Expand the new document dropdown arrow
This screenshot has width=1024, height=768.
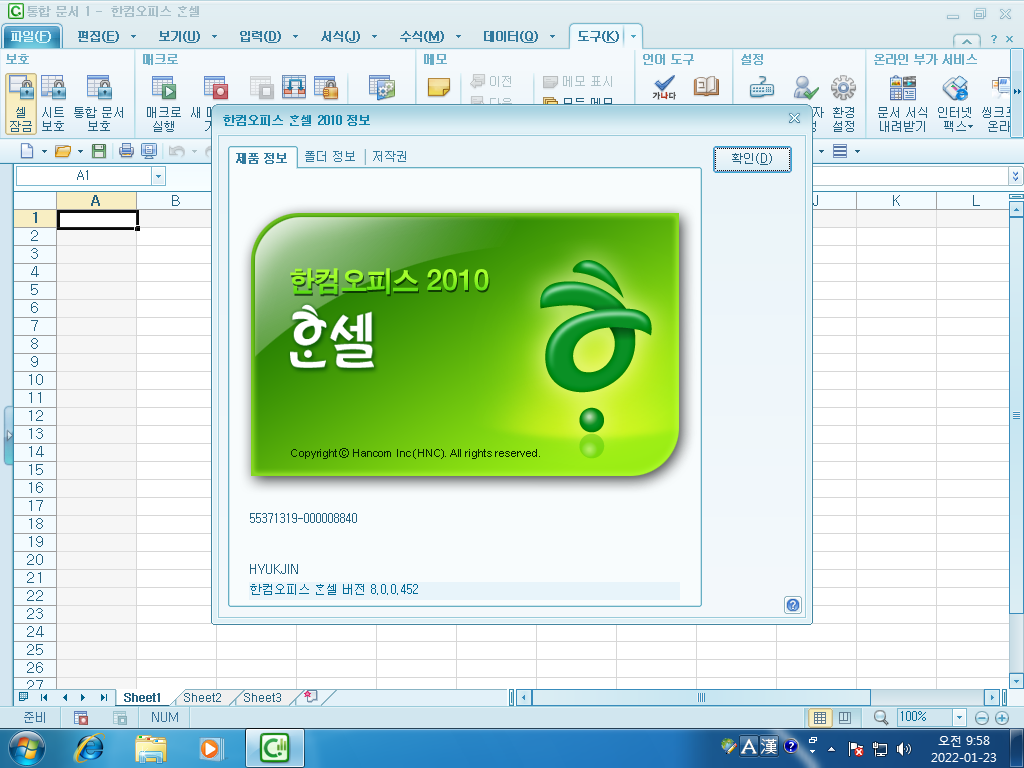tap(44, 152)
